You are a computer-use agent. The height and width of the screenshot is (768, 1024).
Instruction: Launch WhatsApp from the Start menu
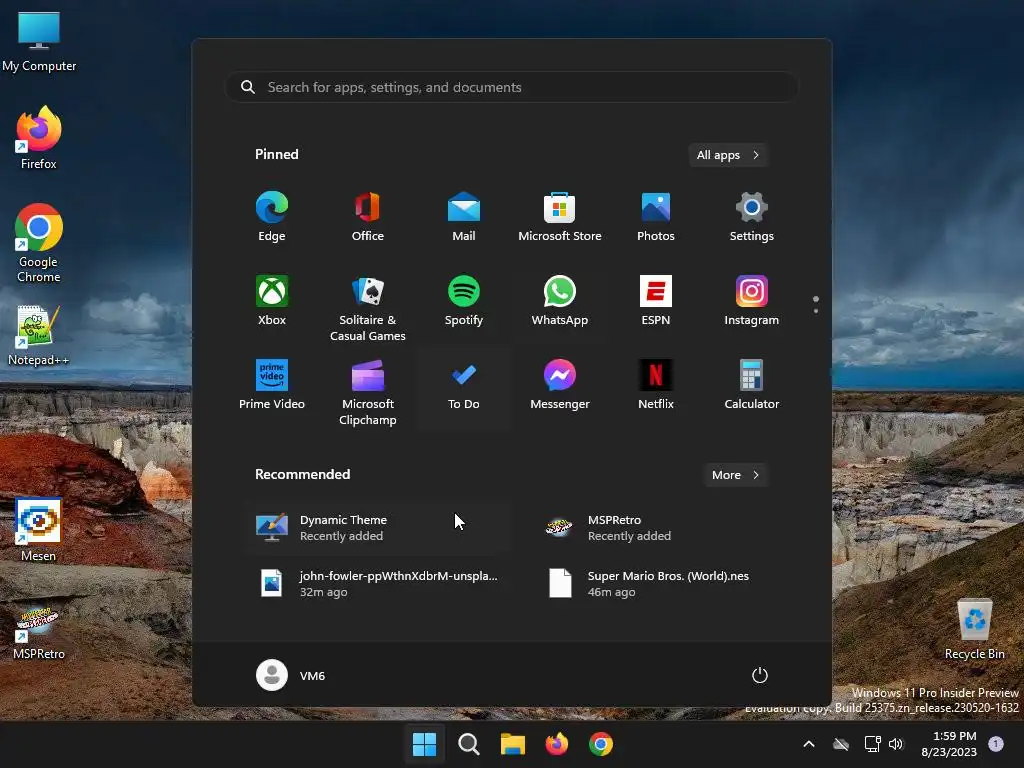tap(560, 301)
